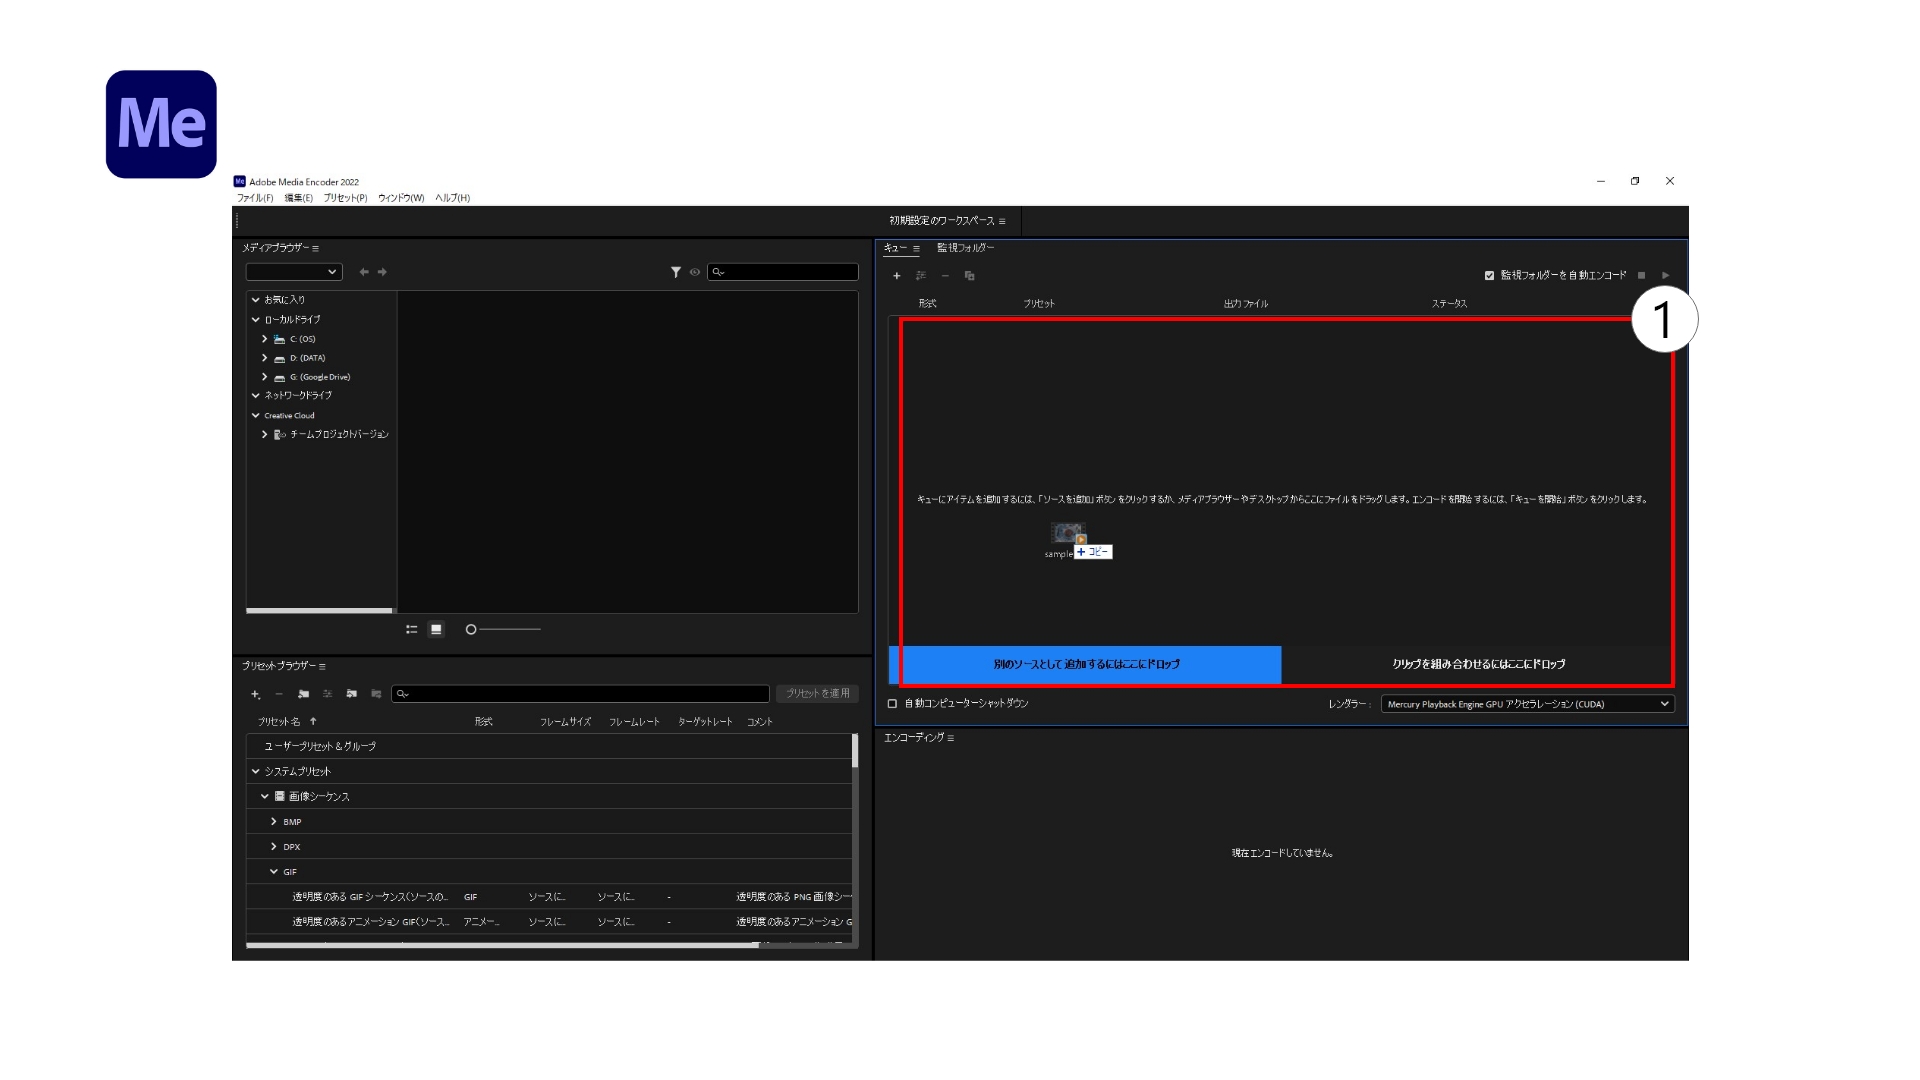Click the プリセットを適用 button
Screen dimensions: 1920x1080
coord(817,693)
